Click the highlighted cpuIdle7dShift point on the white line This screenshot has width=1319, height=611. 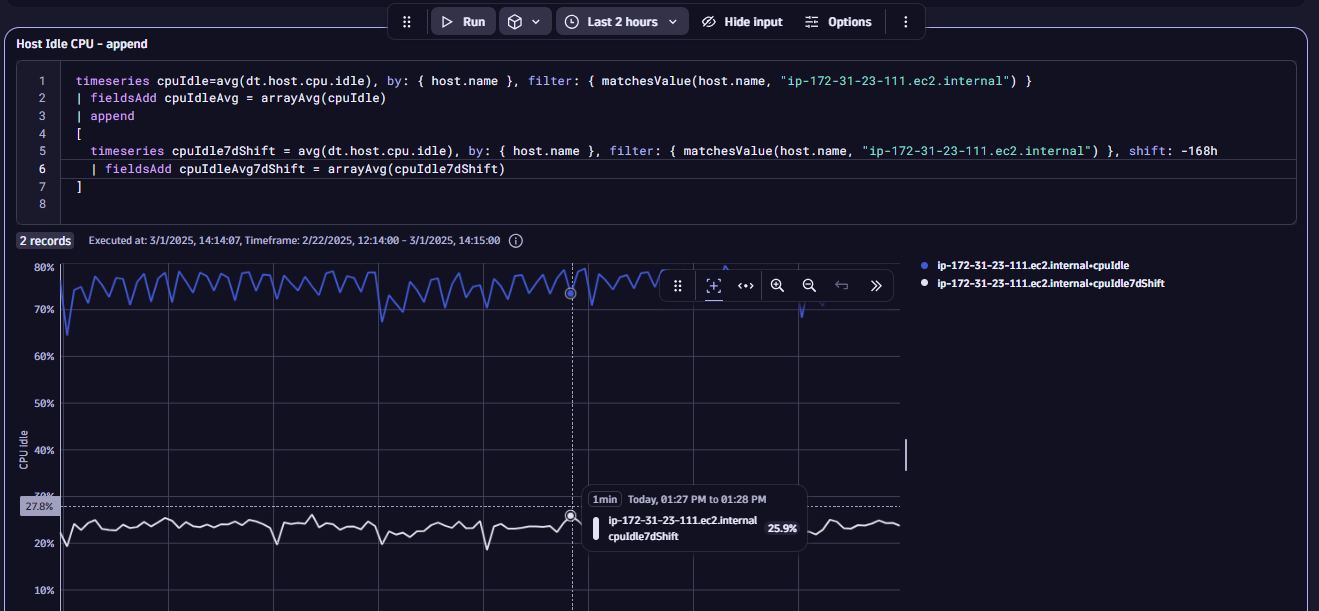pyautogui.click(x=571, y=516)
